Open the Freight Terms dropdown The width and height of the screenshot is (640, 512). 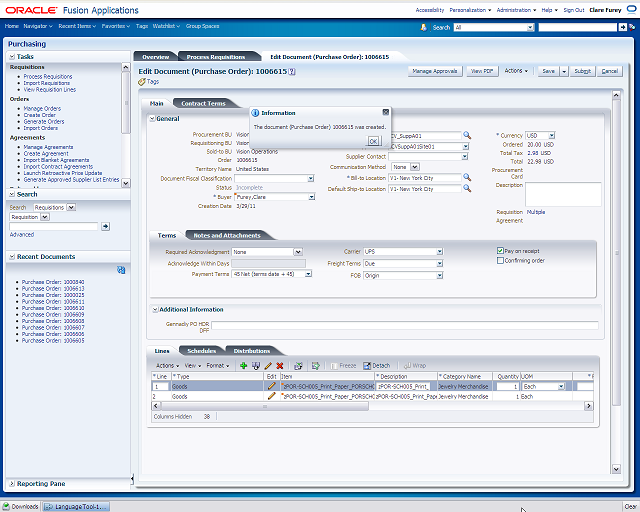pos(440,263)
